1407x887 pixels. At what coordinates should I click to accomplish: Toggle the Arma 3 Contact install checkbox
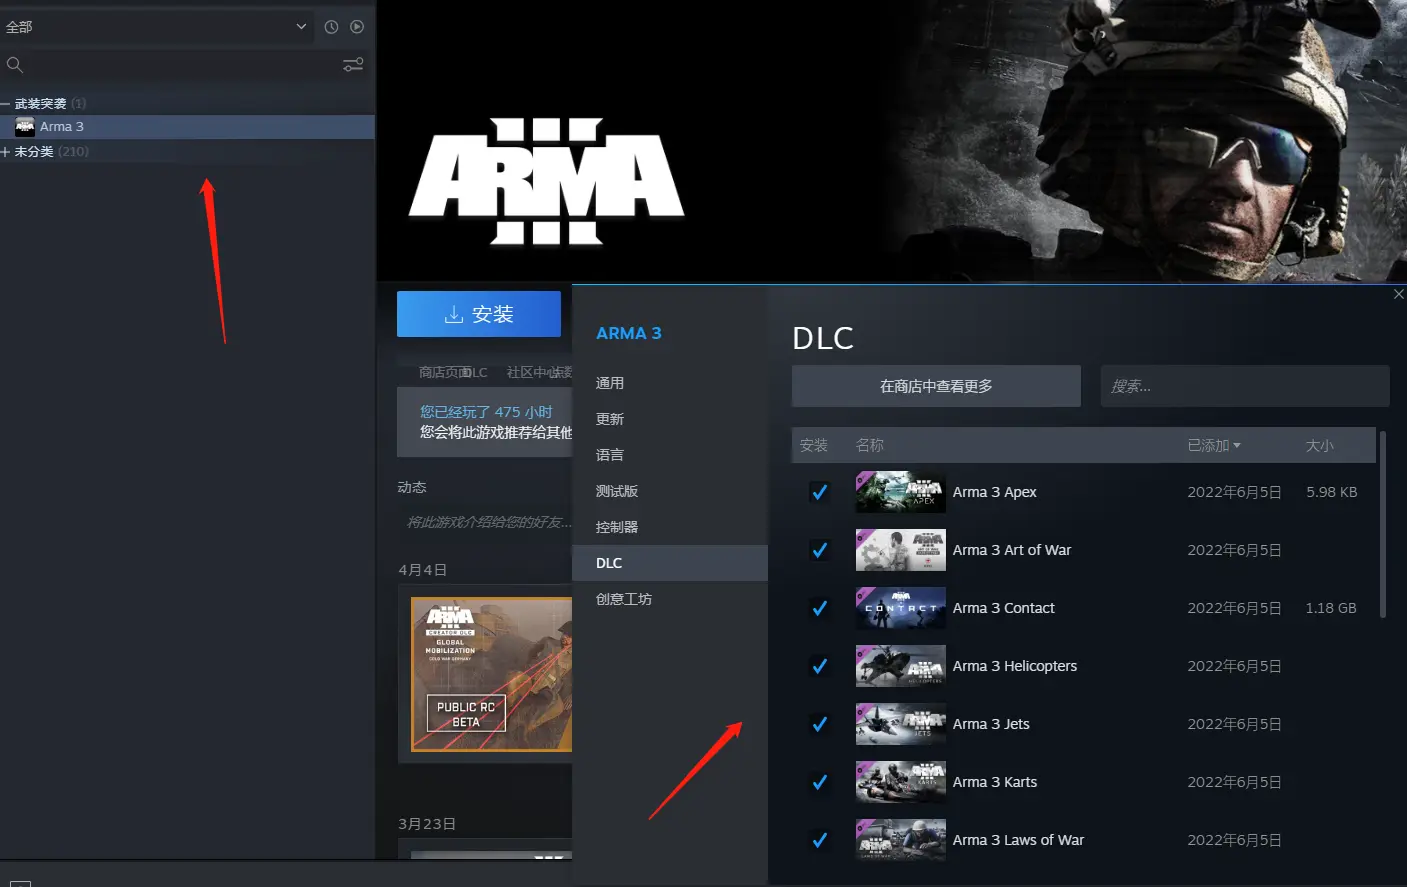819,608
